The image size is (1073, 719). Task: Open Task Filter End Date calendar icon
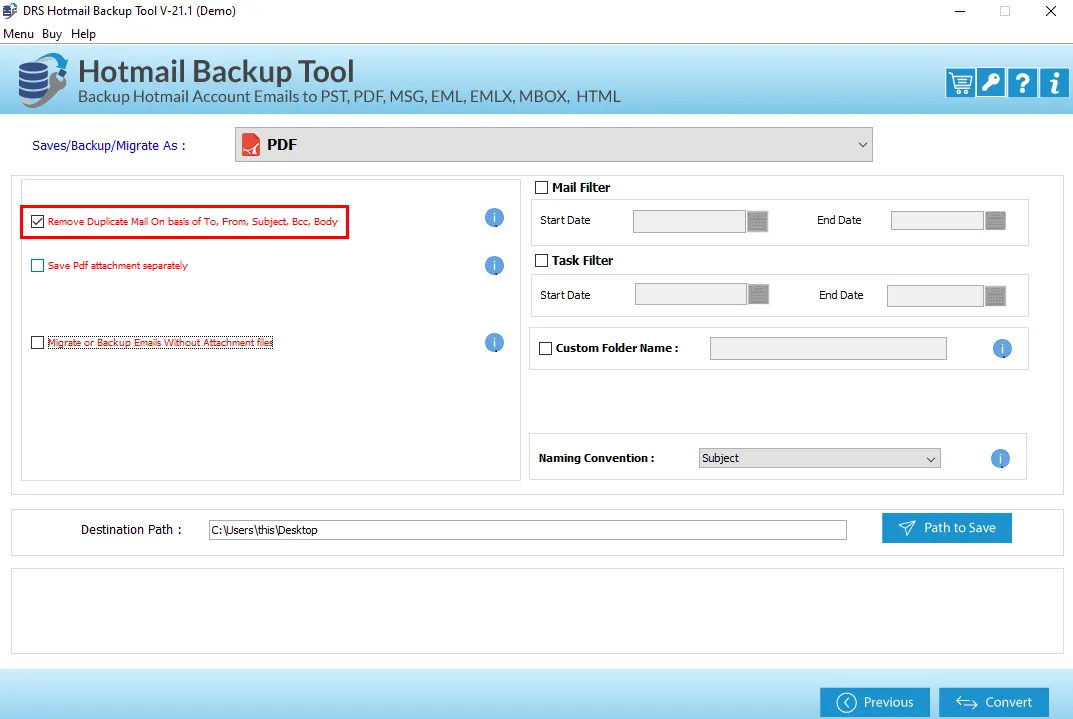coord(995,296)
